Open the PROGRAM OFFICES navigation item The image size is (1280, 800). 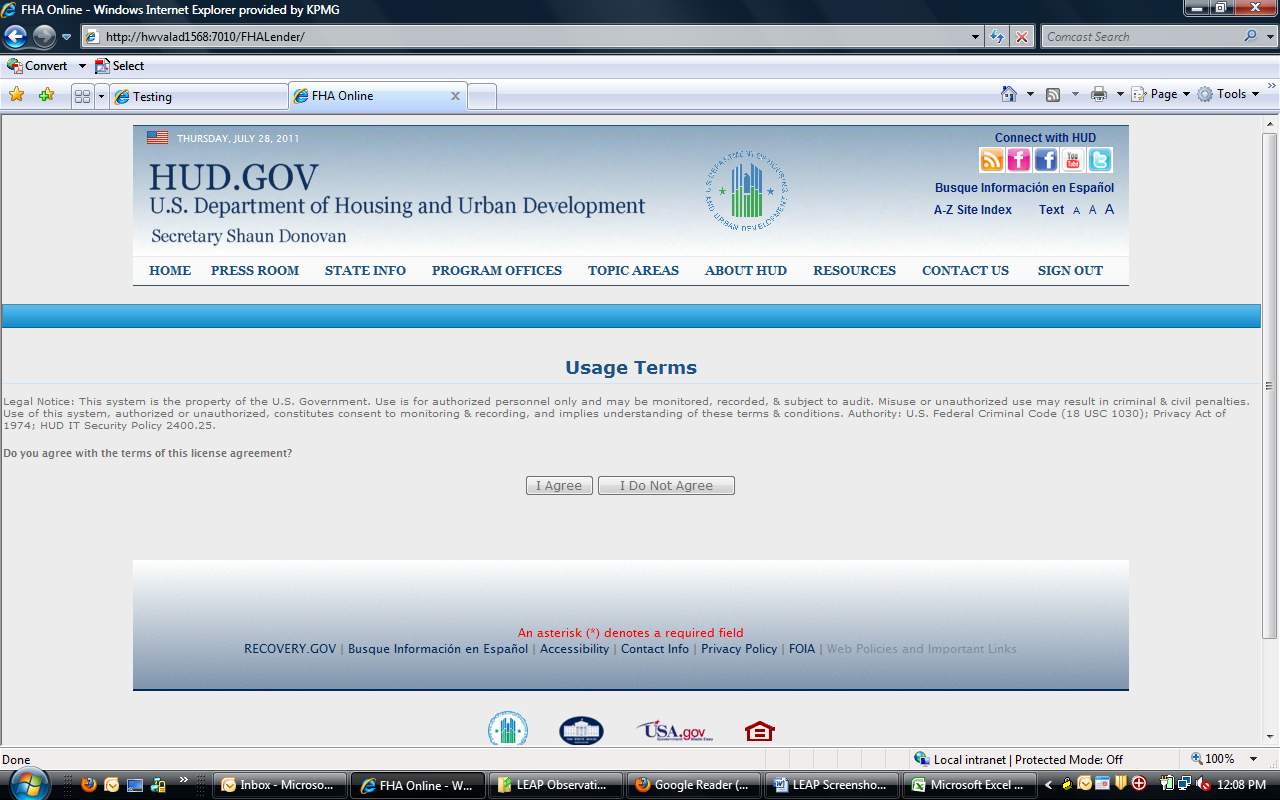tap(497, 270)
